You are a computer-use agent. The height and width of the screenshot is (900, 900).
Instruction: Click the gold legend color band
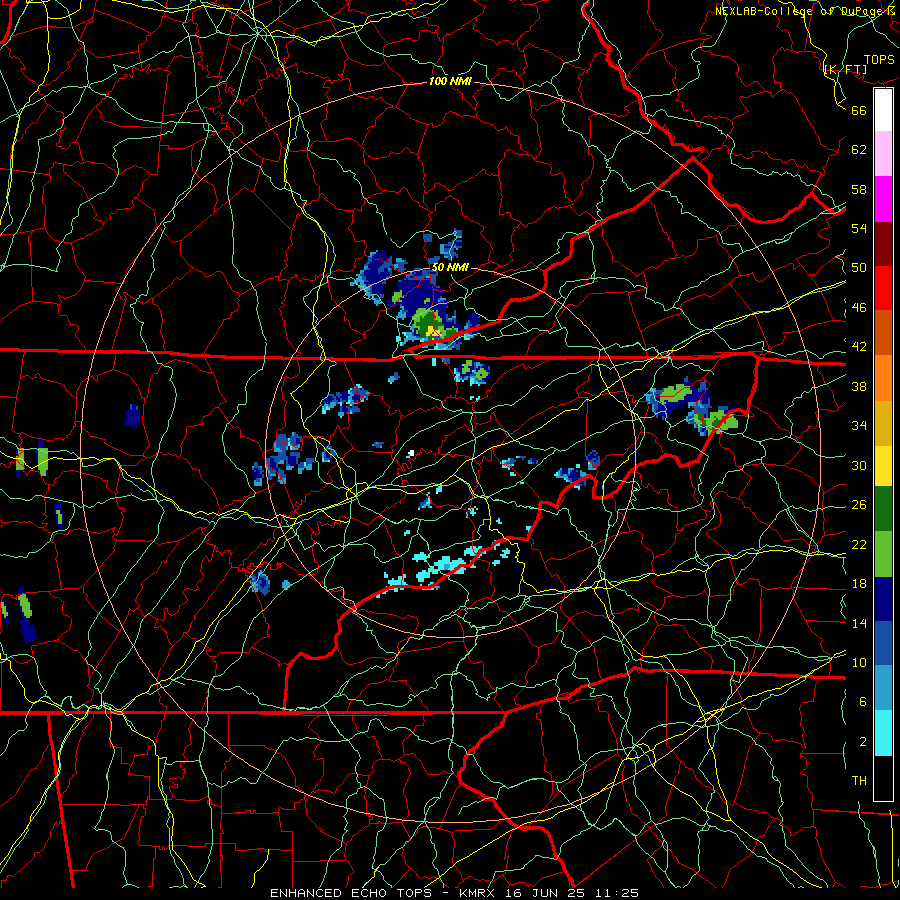coord(883,422)
